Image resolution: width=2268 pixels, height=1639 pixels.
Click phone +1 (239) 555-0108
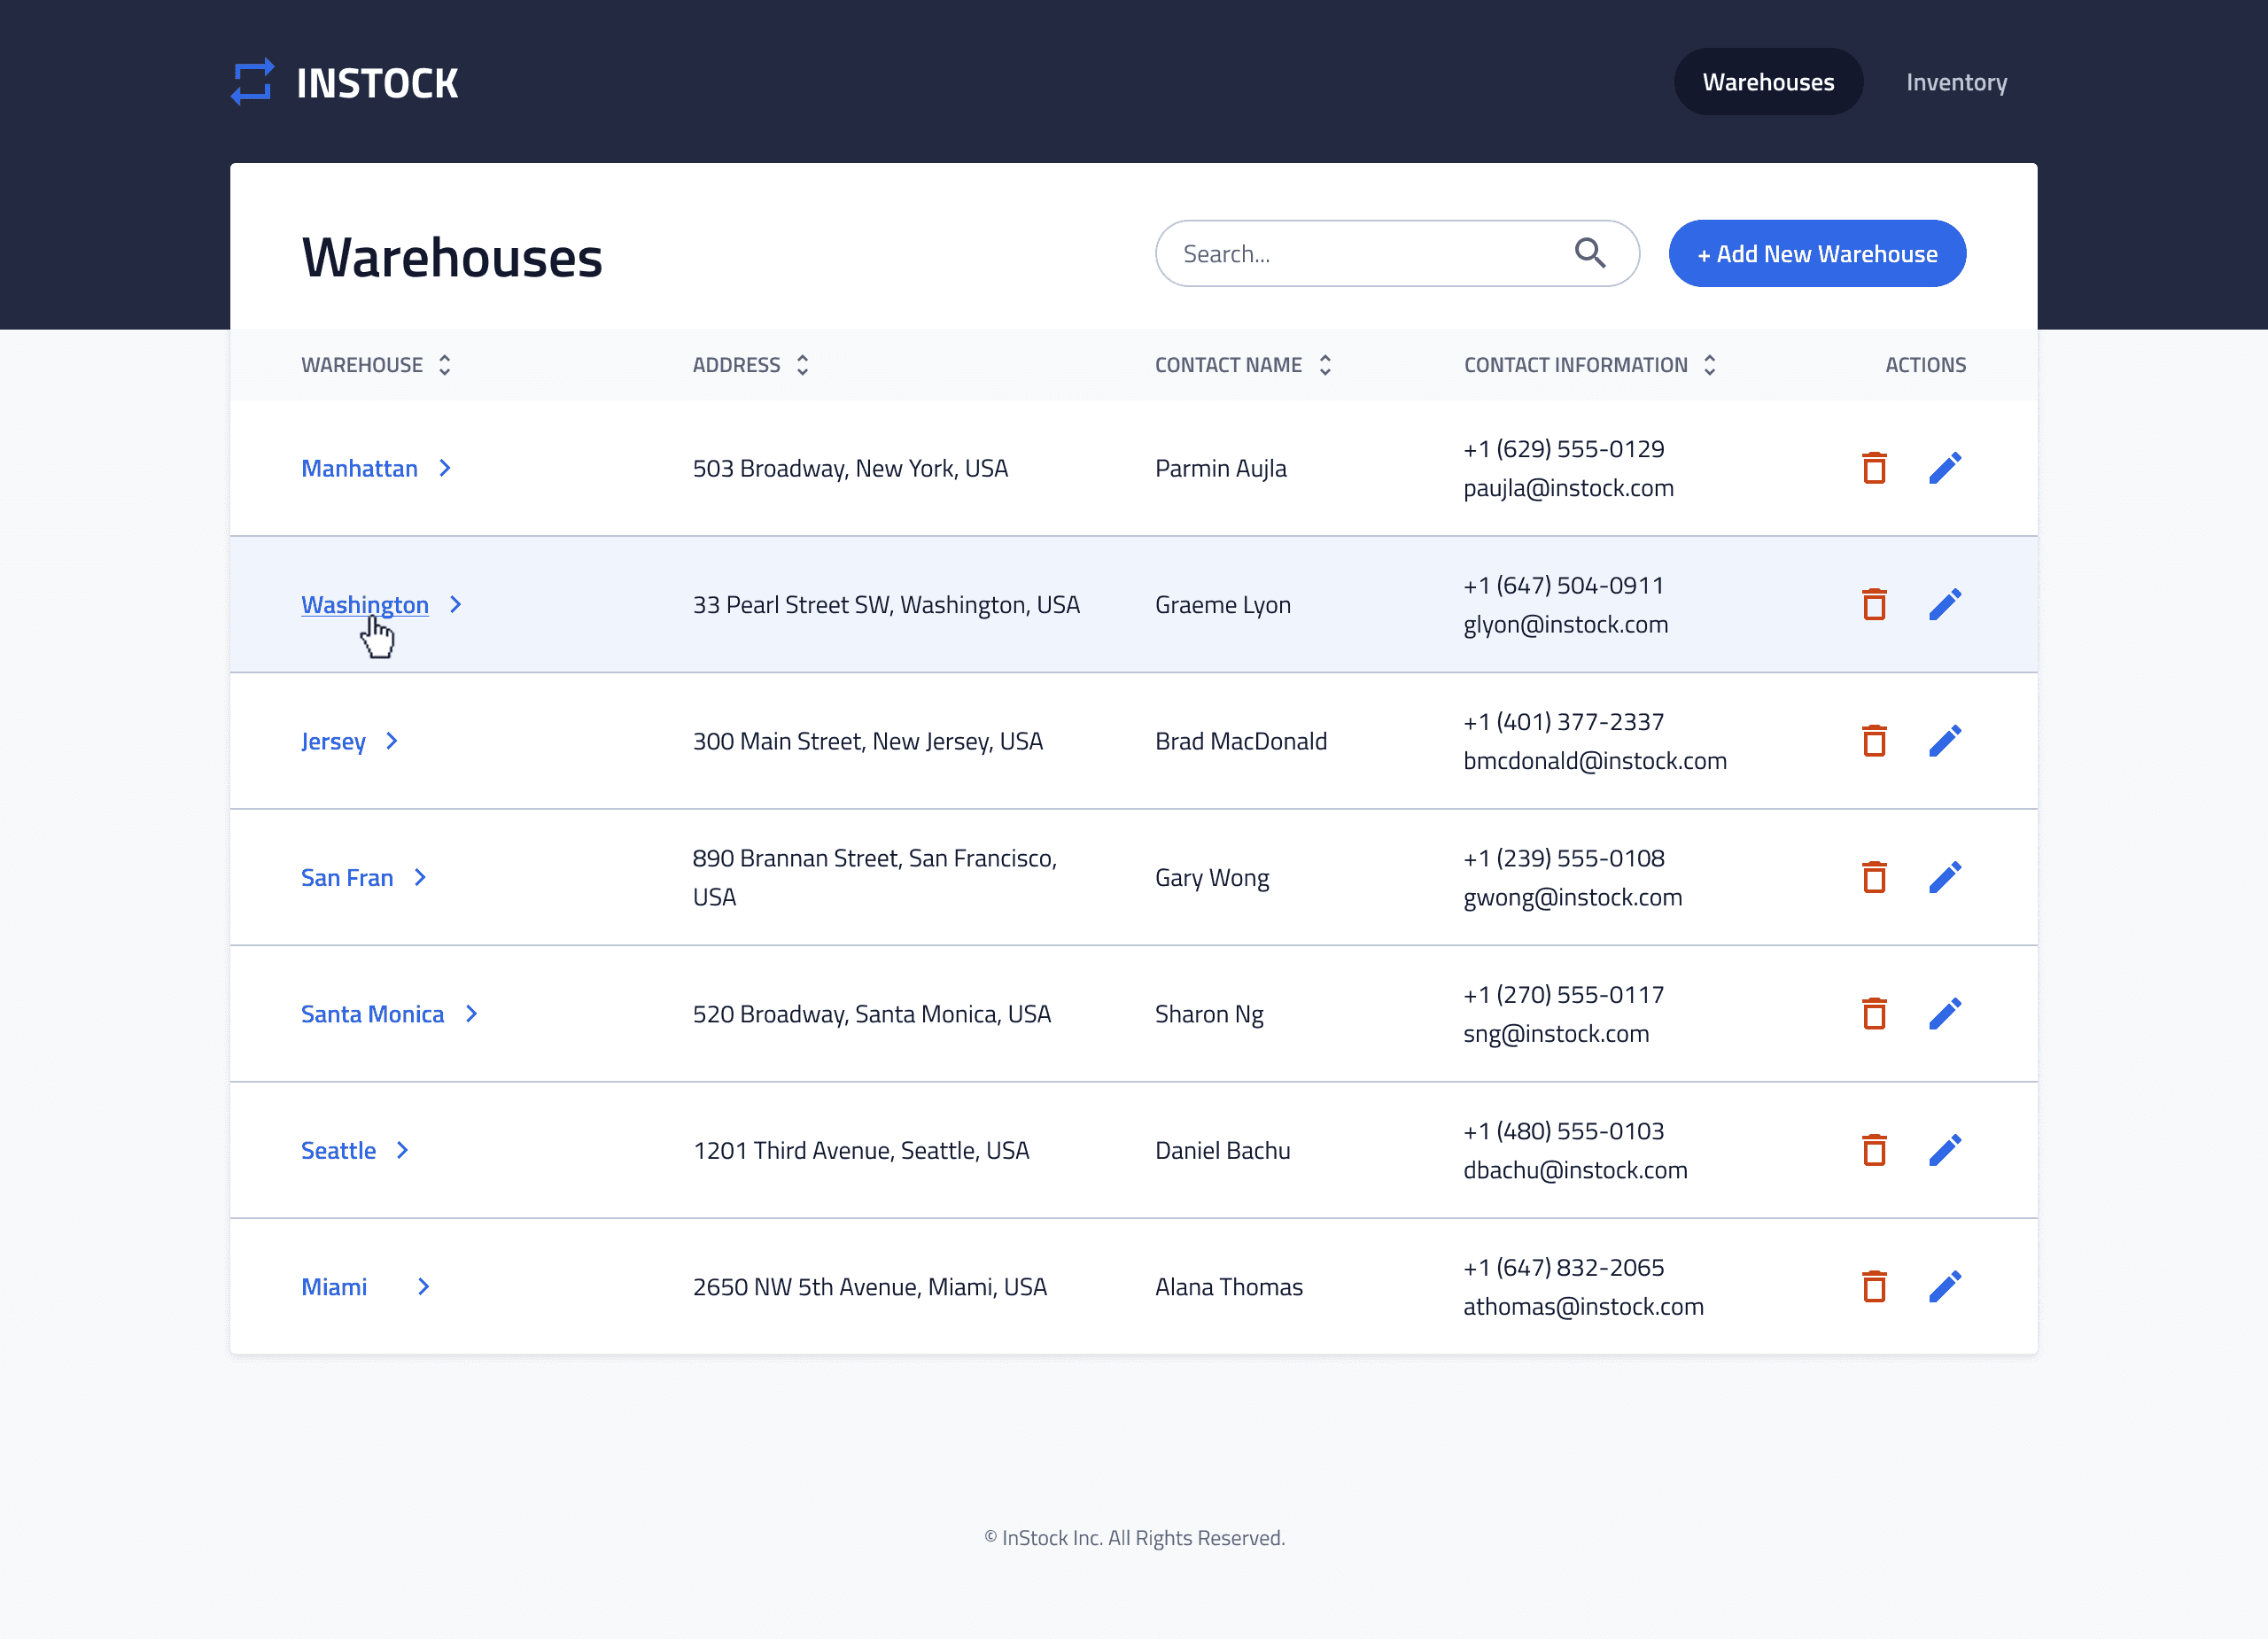1563,858
